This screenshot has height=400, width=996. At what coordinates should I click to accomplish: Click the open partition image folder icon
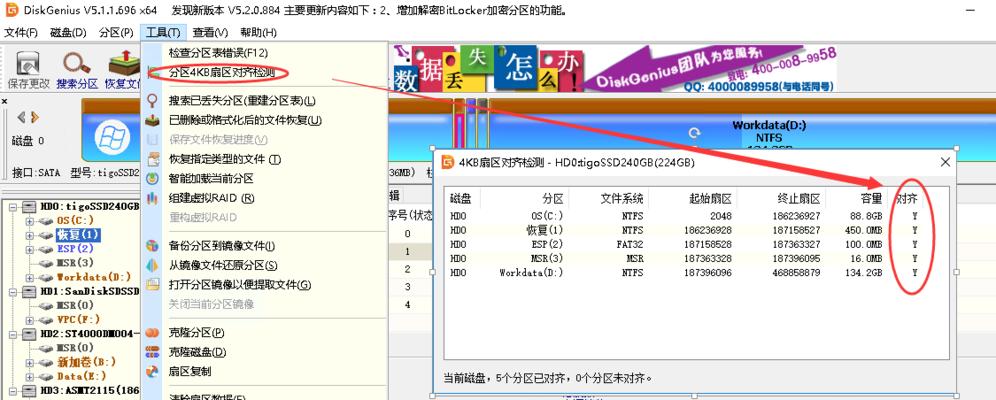click(152, 284)
